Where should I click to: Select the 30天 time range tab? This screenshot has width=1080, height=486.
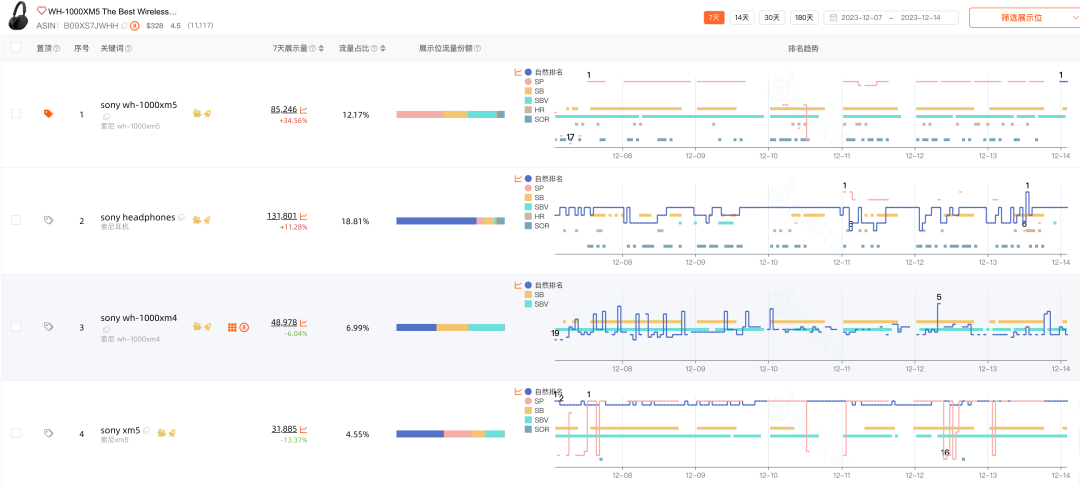click(x=772, y=18)
